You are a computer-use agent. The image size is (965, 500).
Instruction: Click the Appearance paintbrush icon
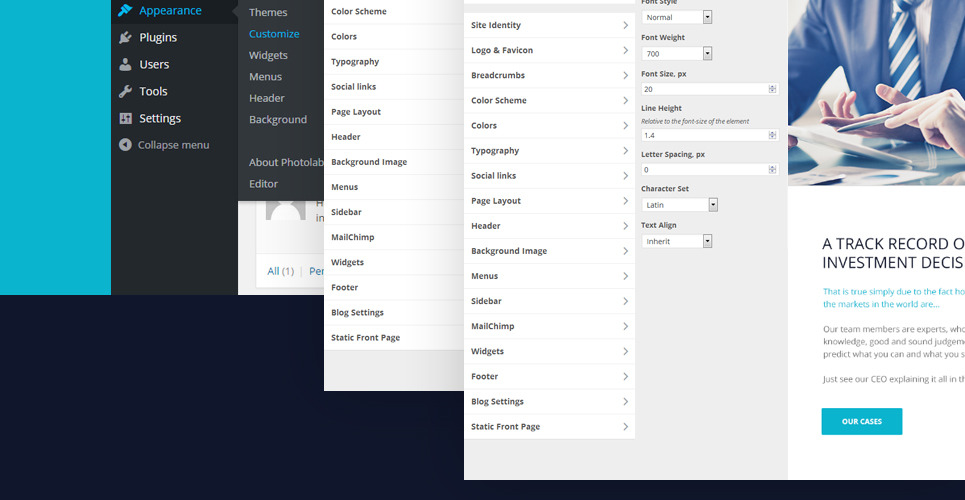pos(125,11)
